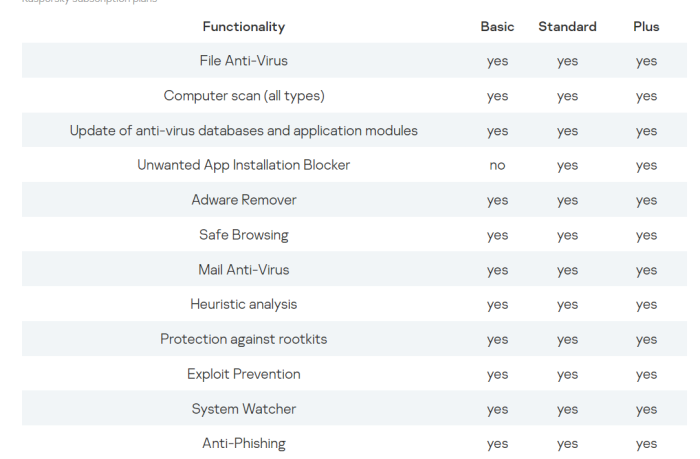Screen dimensions: 700x459
Task: Click Update of anti-virus databases row label
Action: pos(243,131)
